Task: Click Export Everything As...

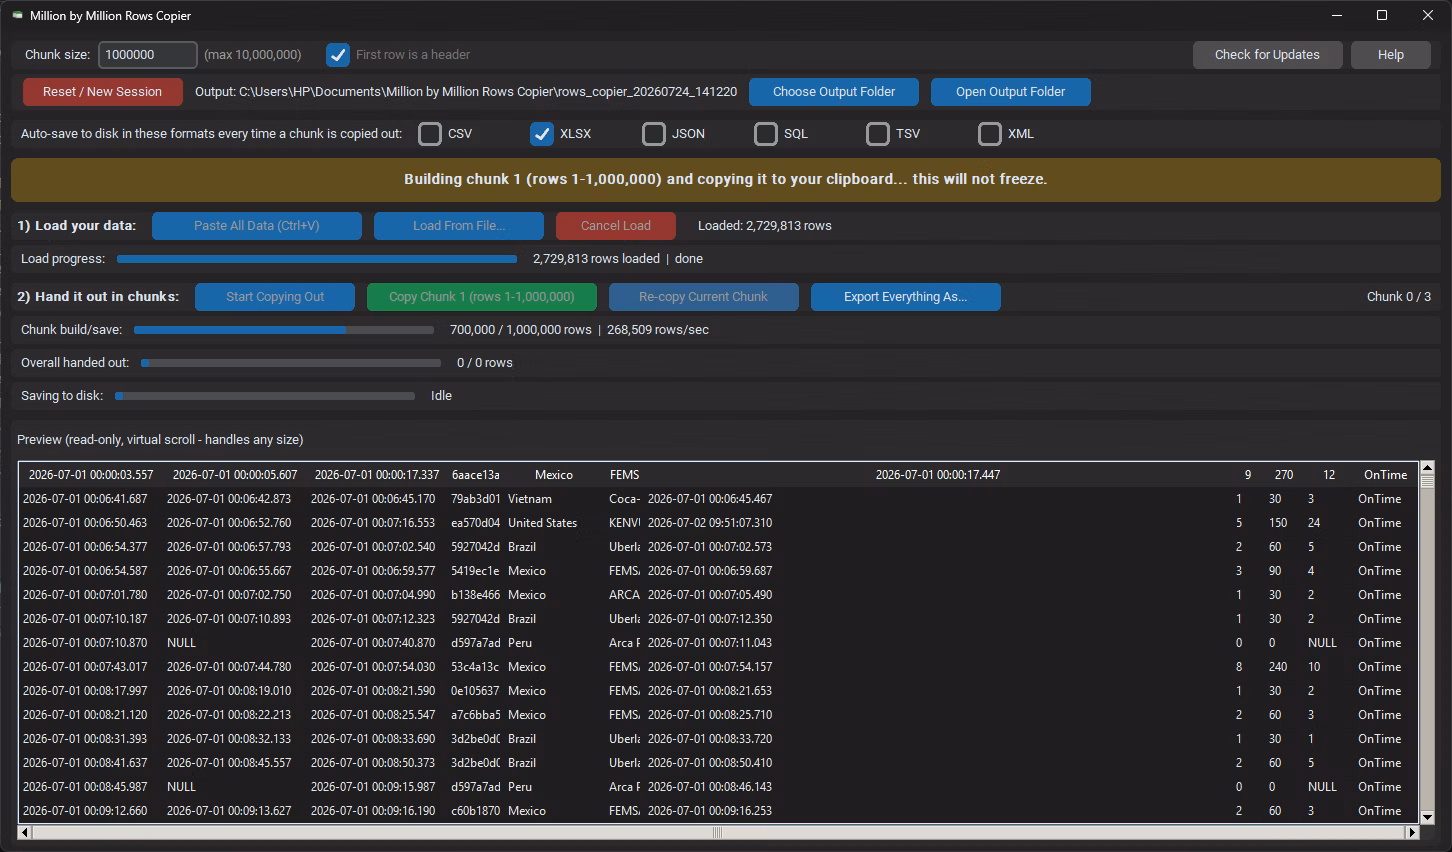Action: pyautogui.click(x=905, y=297)
